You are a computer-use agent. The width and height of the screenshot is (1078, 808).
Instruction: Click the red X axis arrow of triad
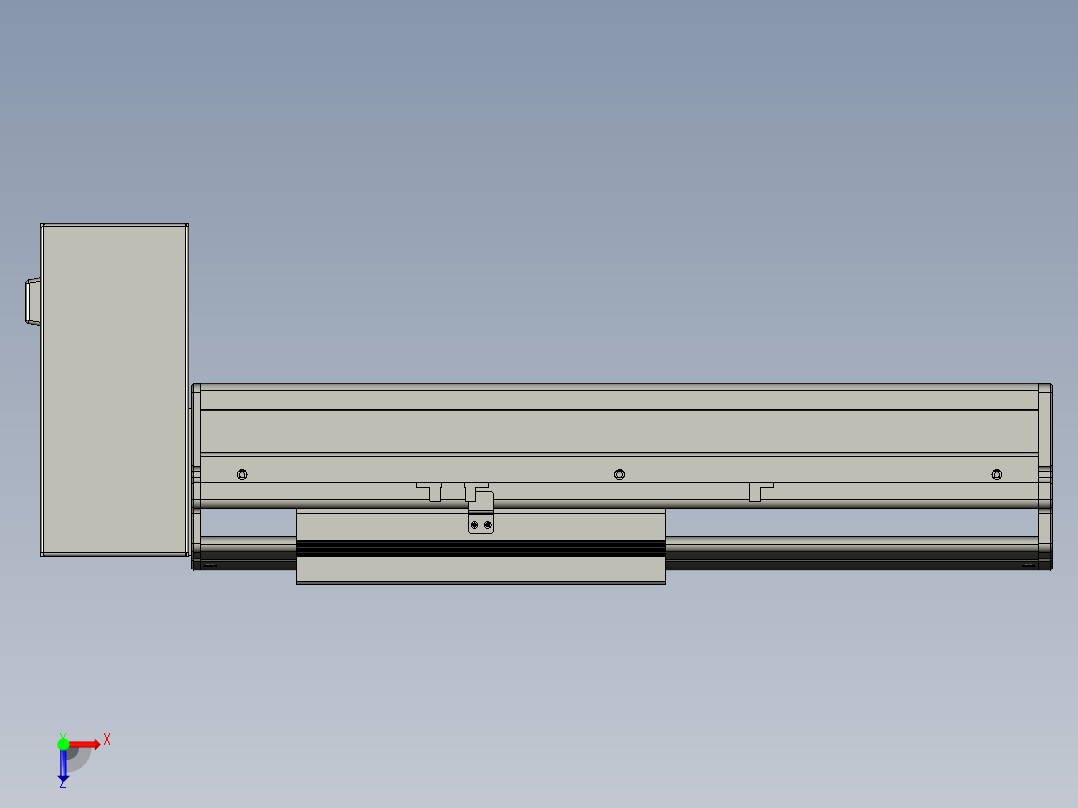pos(85,744)
